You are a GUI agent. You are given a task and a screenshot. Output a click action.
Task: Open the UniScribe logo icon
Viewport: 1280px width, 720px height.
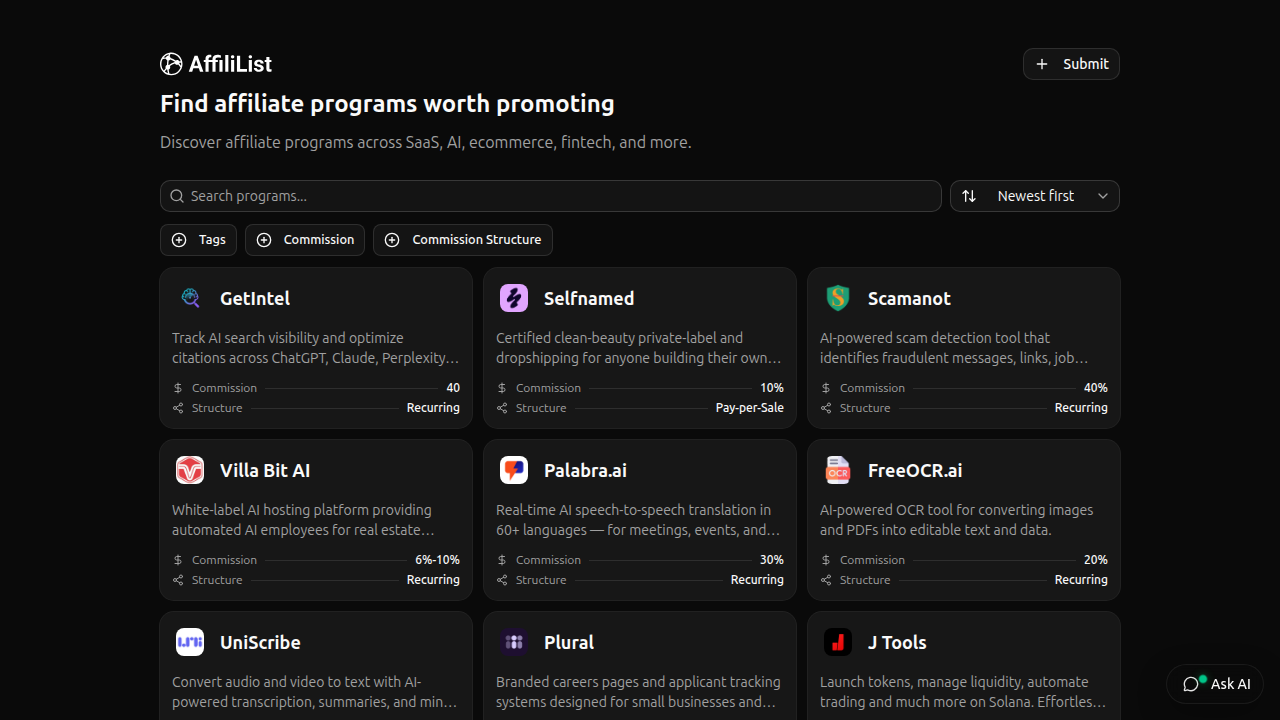pyautogui.click(x=190, y=642)
